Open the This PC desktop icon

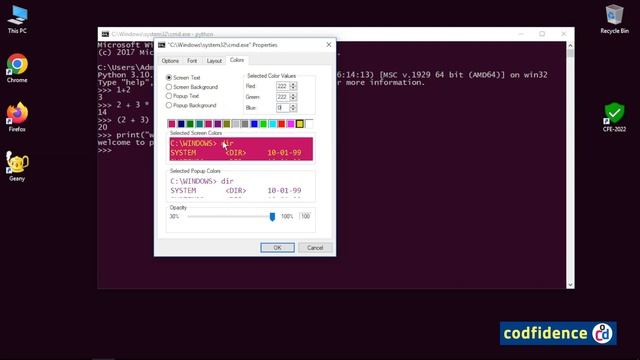point(17,19)
